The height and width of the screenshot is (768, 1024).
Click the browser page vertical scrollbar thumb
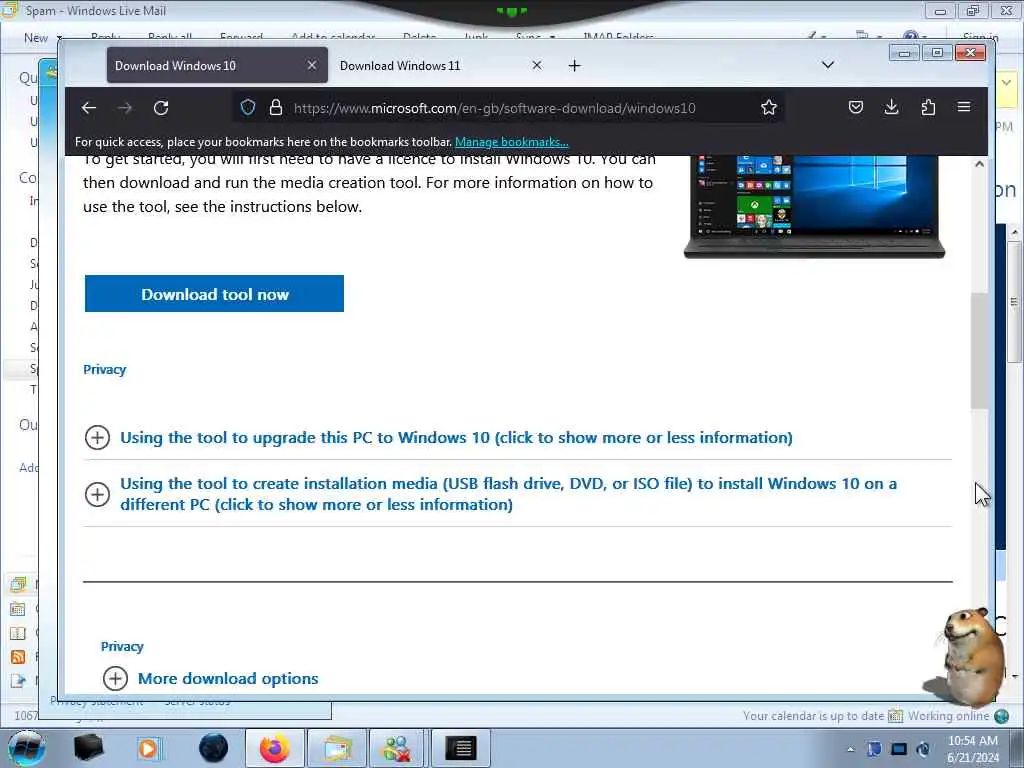pyautogui.click(x=979, y=351)
